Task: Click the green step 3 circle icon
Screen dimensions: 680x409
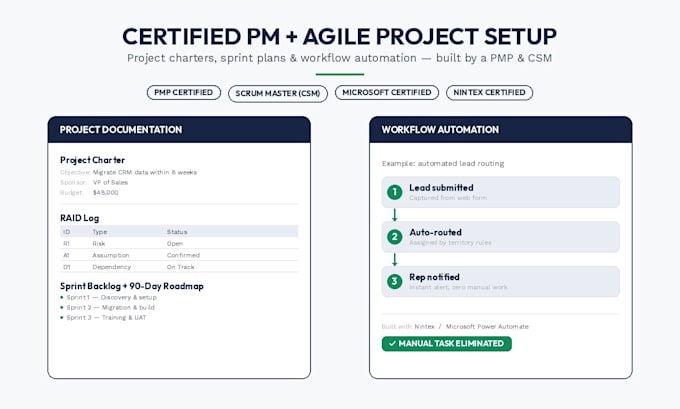Action: click(395, 281)
